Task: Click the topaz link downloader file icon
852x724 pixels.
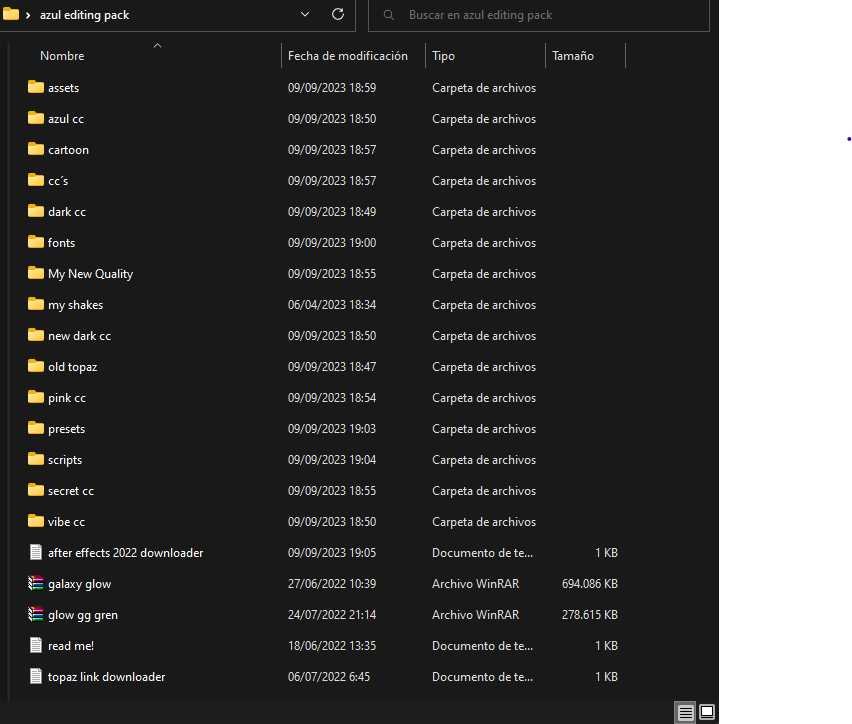Action: pos(36,676)
